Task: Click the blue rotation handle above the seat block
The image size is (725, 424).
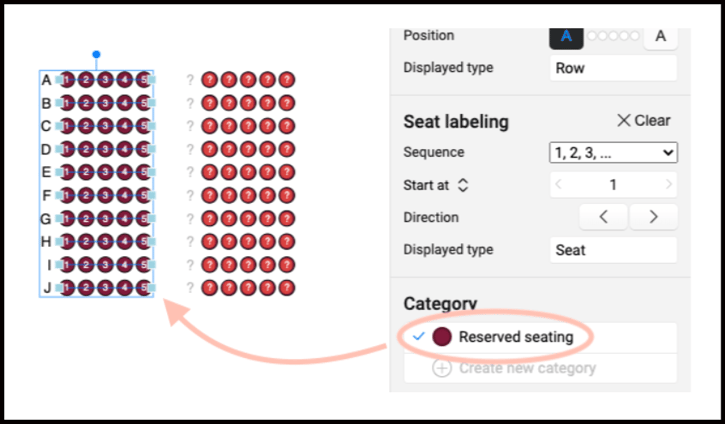Action: click(x=96, y=54)
